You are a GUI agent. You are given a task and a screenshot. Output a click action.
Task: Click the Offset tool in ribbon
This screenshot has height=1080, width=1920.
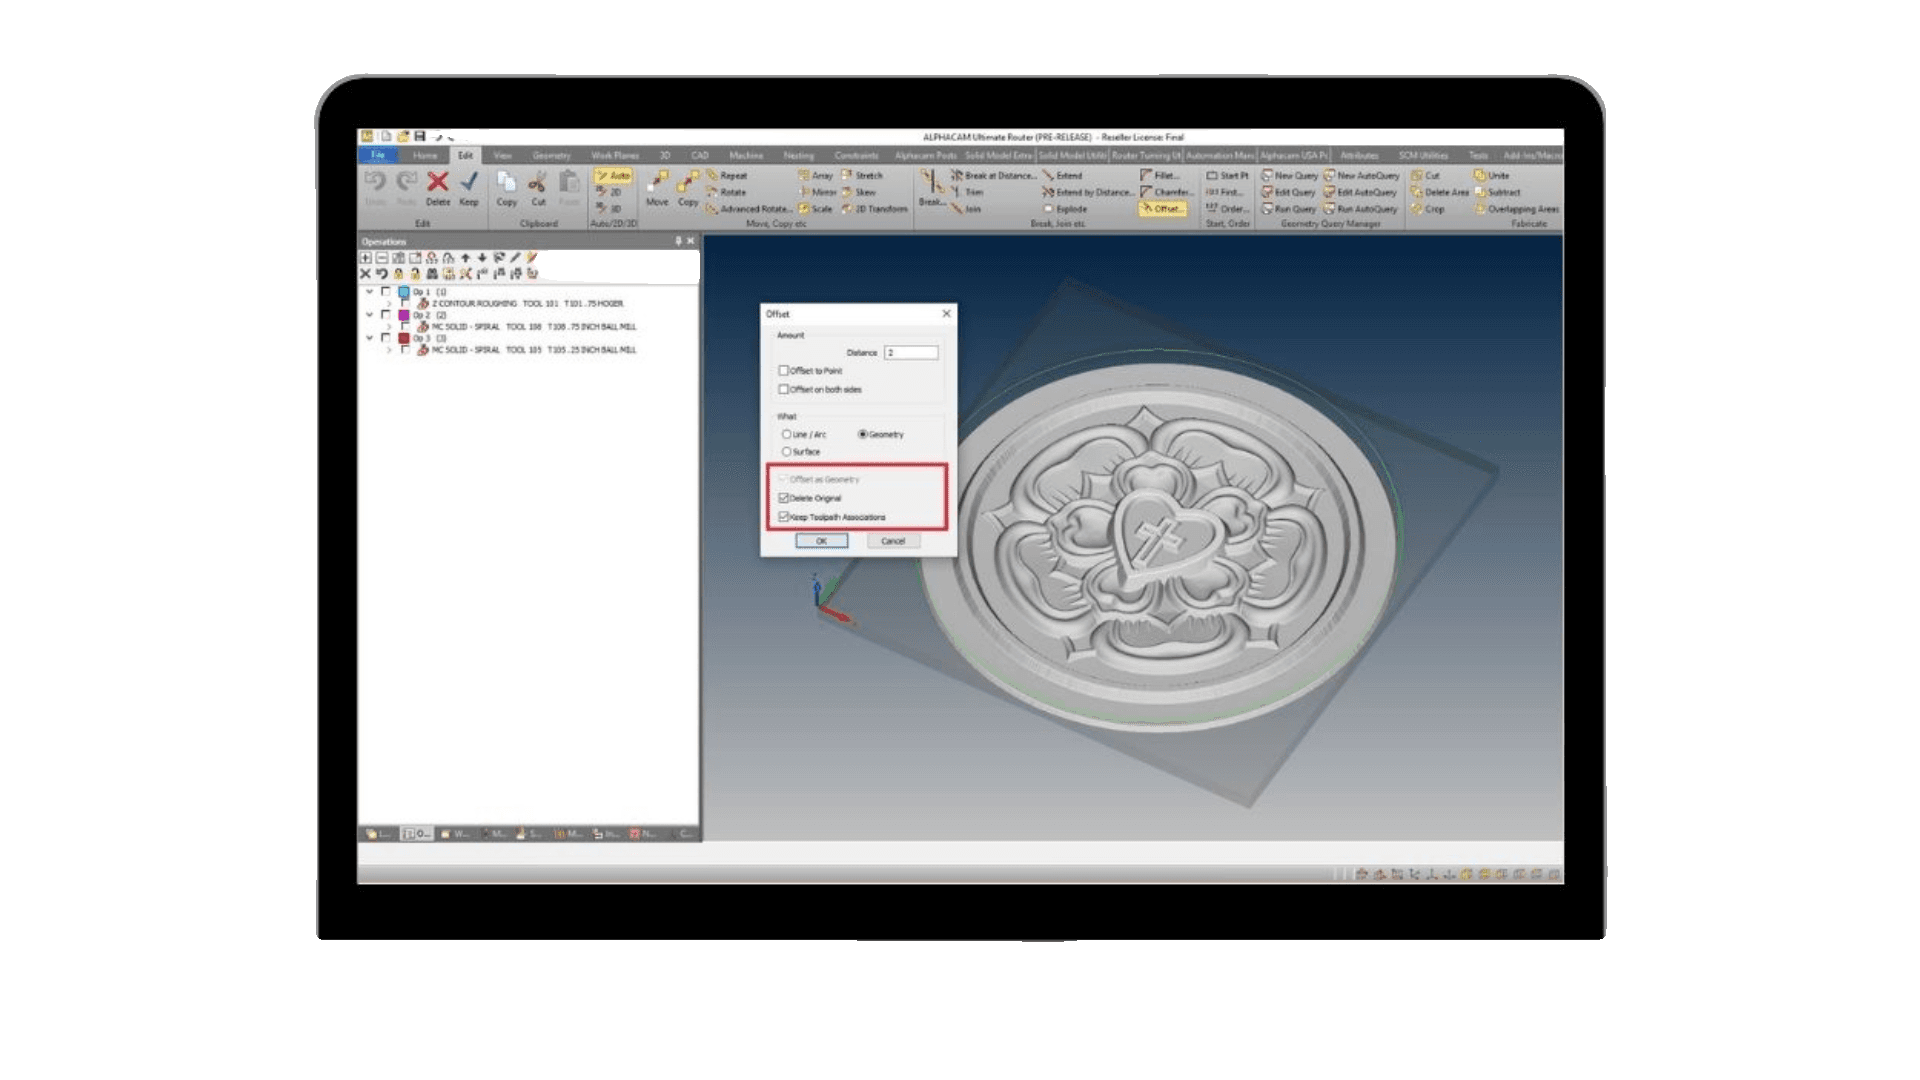[x=1162, y=209]
